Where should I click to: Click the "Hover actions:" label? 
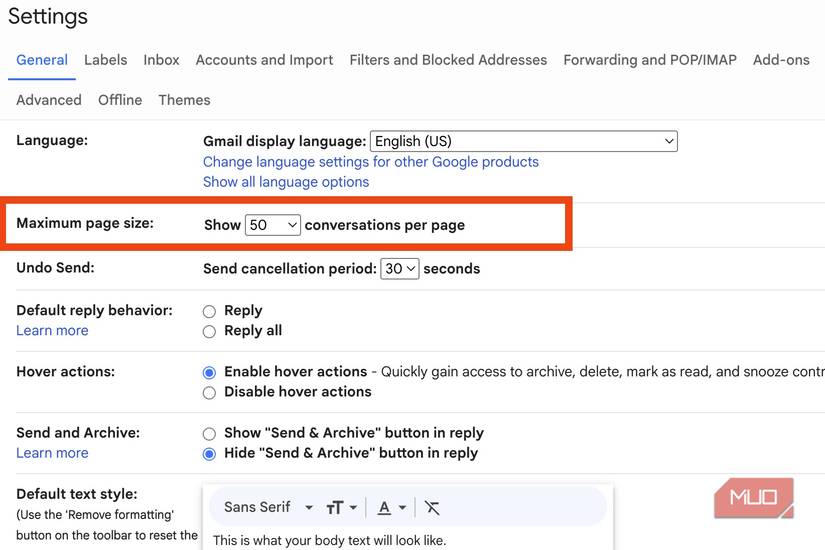[x=65, y=372]
